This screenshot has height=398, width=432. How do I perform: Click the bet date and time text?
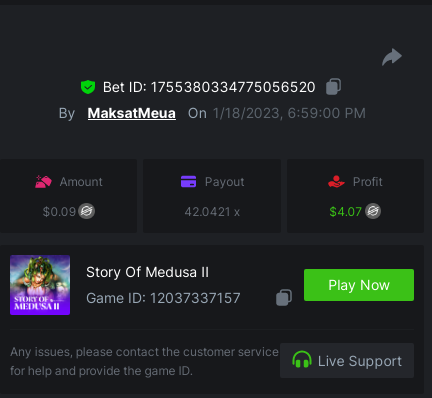[x=289, y=113]
